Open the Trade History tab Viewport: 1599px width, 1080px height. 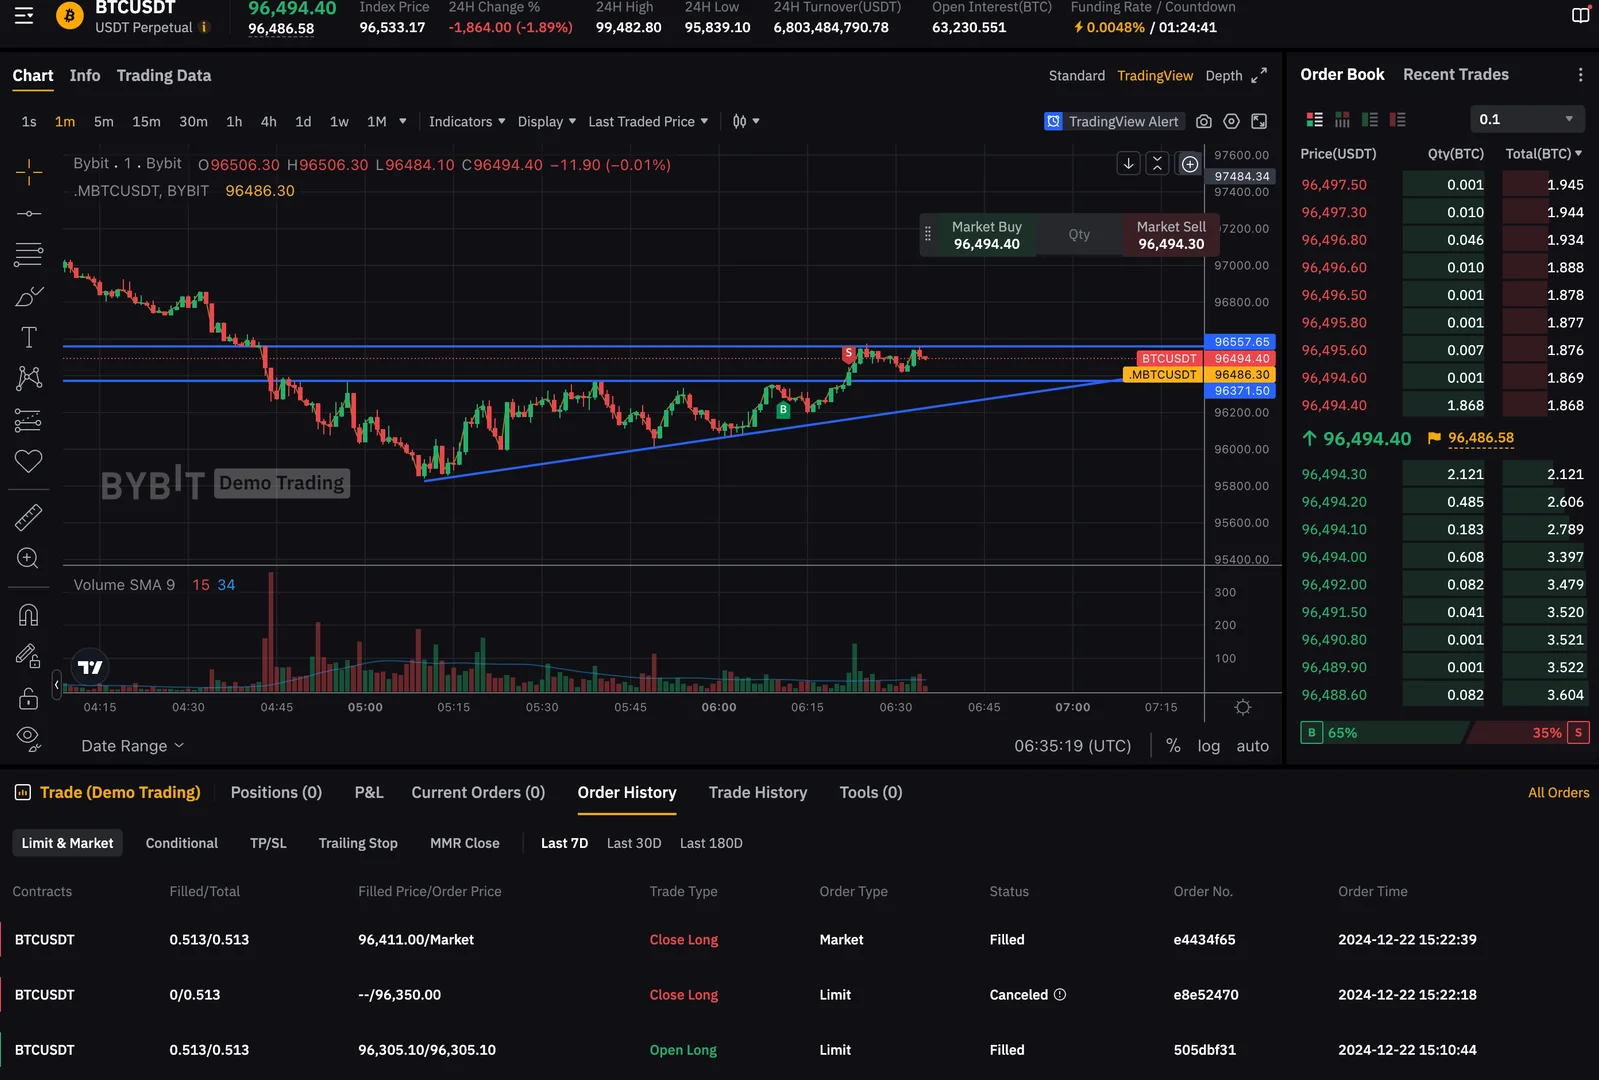coord(758,792)
